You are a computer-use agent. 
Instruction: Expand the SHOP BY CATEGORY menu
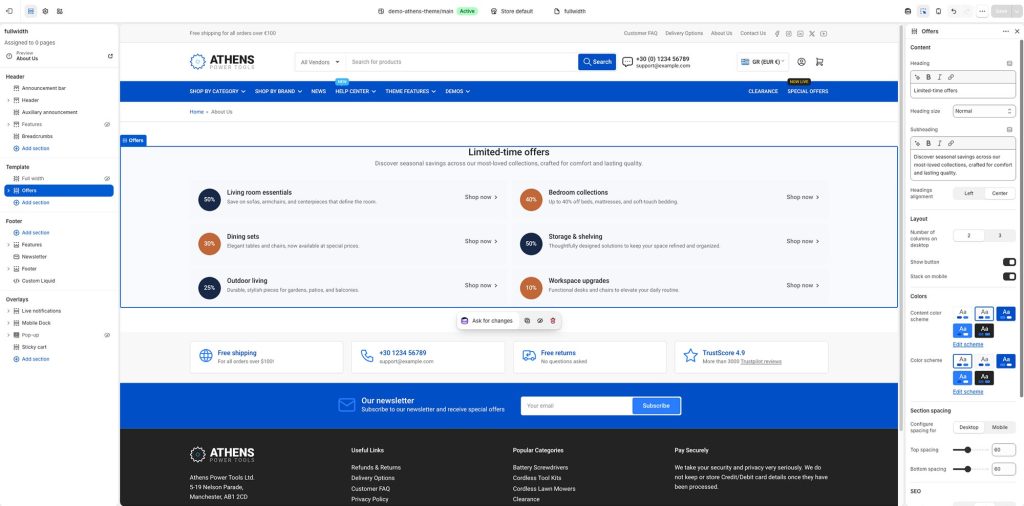(217, 91)
